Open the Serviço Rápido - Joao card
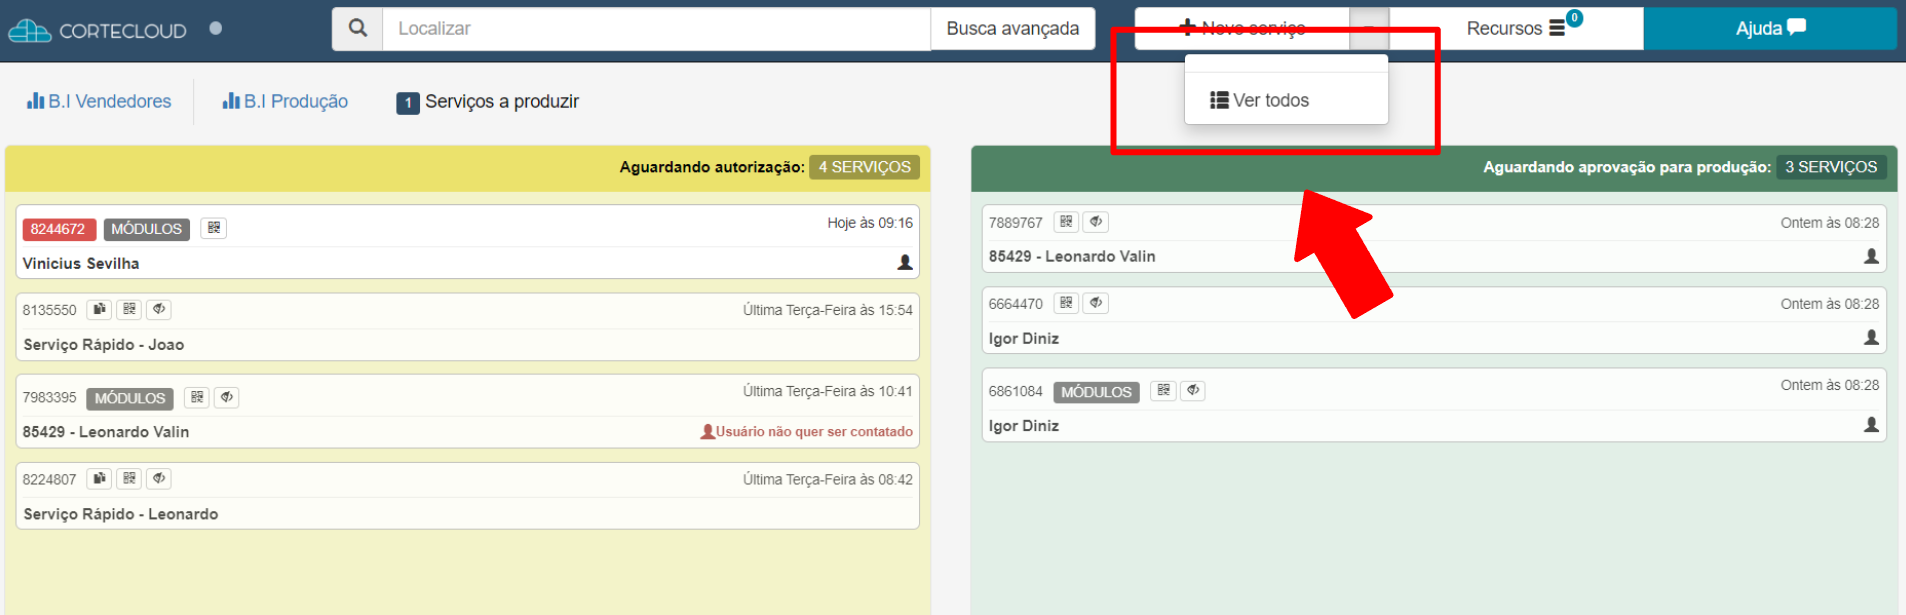This screenshot has width=1906, height=615. (467, 327)
